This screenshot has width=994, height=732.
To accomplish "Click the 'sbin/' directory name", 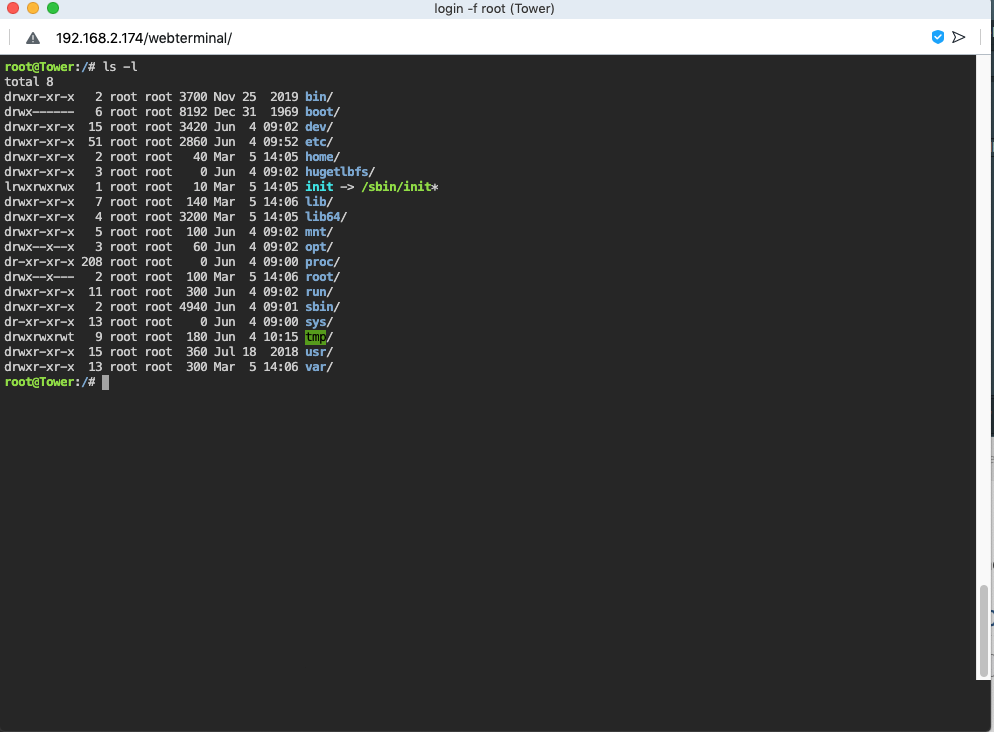I will pos(322,307).
